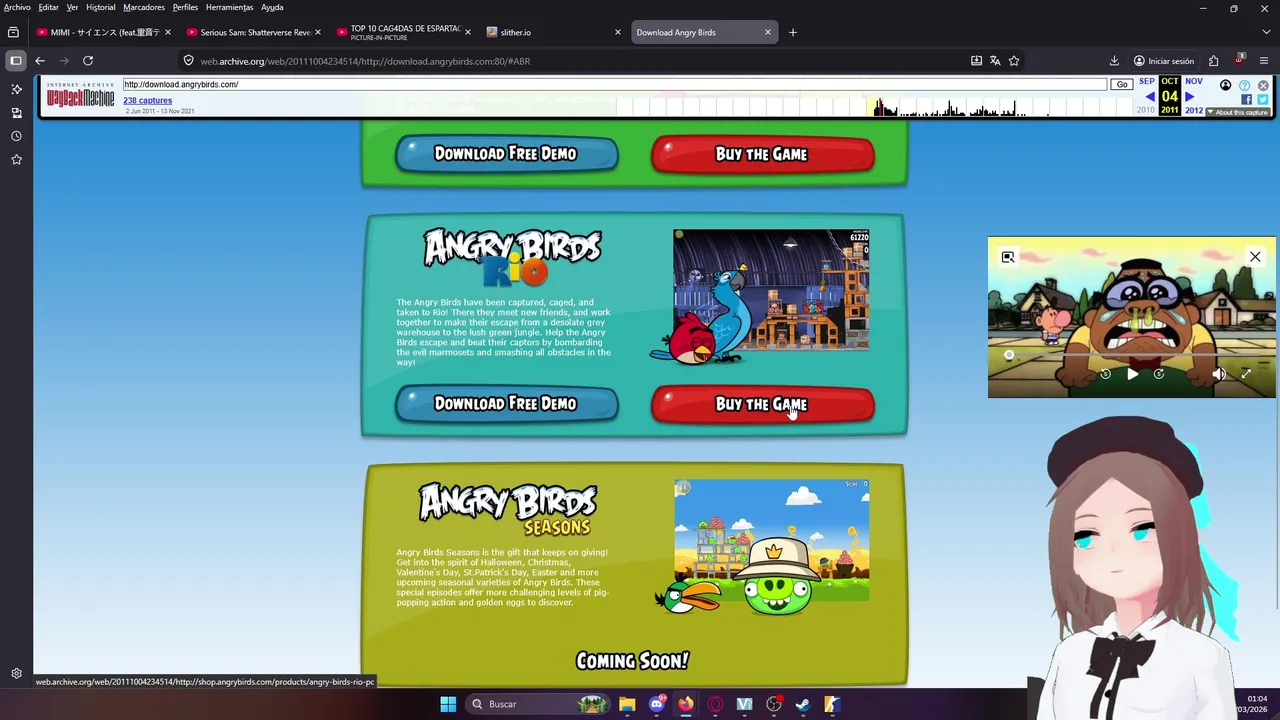Expand picture-in-picture video to fullscreen
The image size is (1280, 720).
click(1246, 374)
